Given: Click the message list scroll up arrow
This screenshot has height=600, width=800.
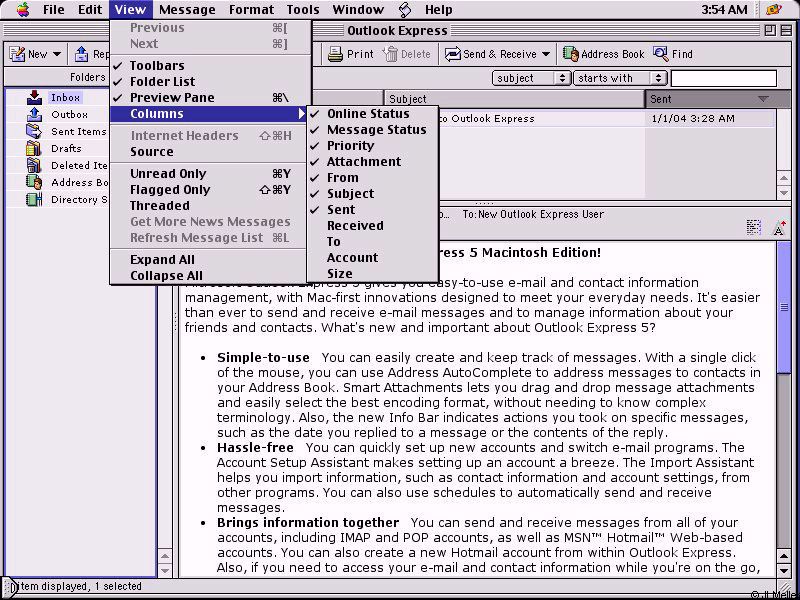Looking at the screenshot, I should coord(784,178).
